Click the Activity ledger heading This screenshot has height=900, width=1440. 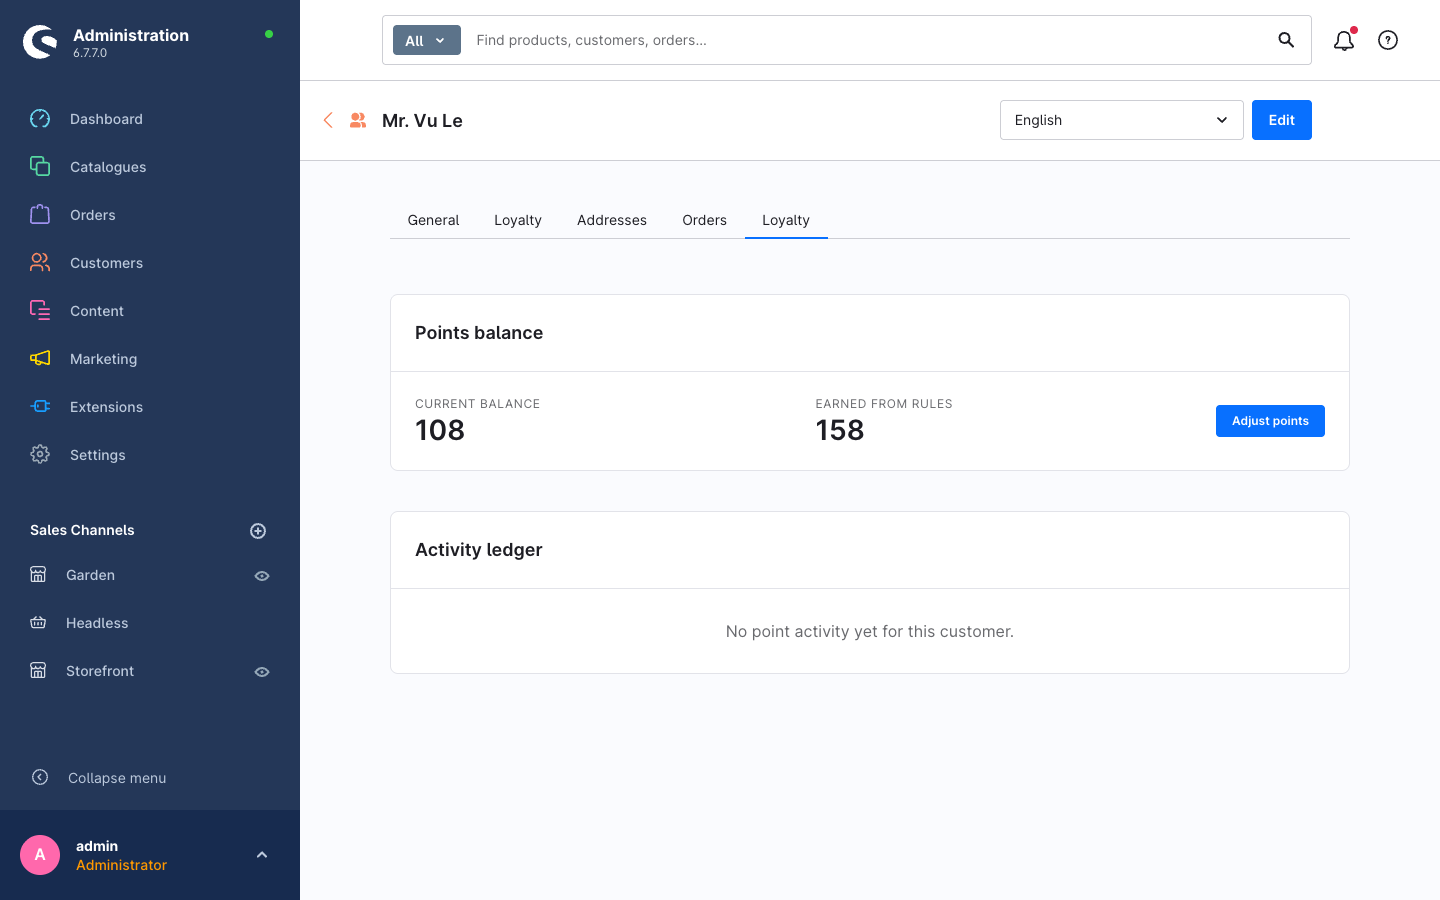[x=479, y=550]
